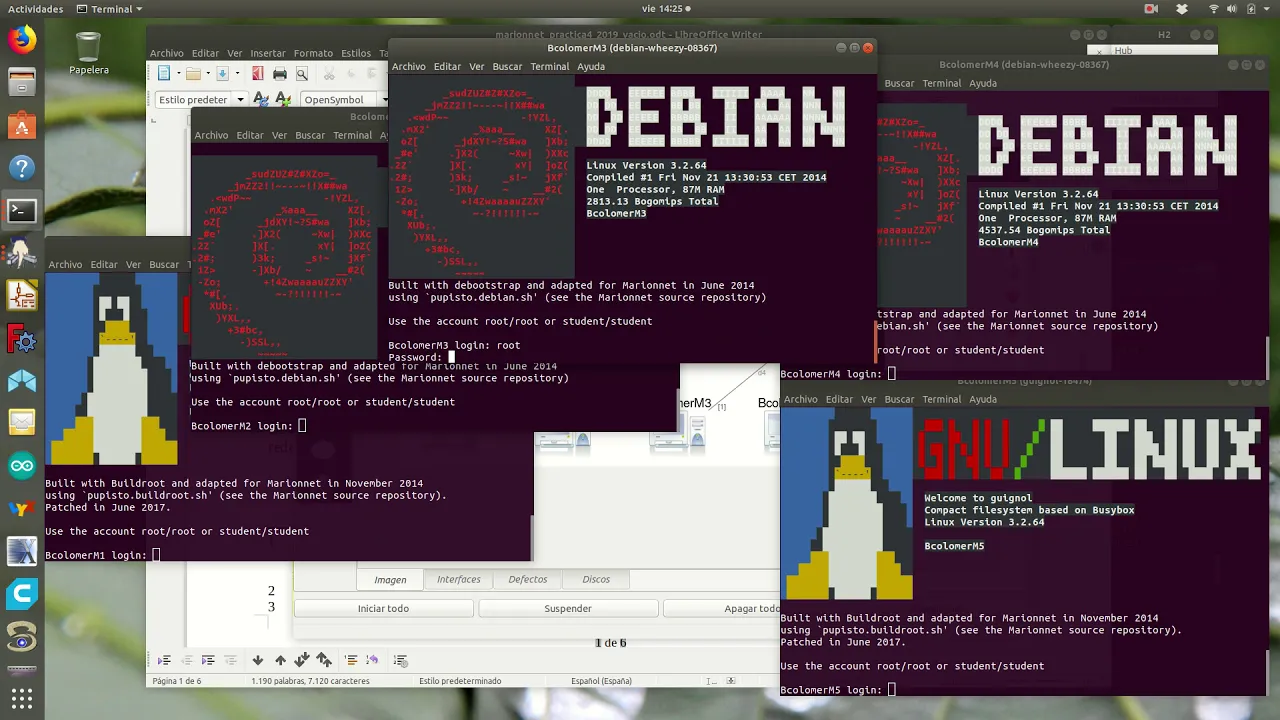Open the Cura dock icon

(22, 595)
